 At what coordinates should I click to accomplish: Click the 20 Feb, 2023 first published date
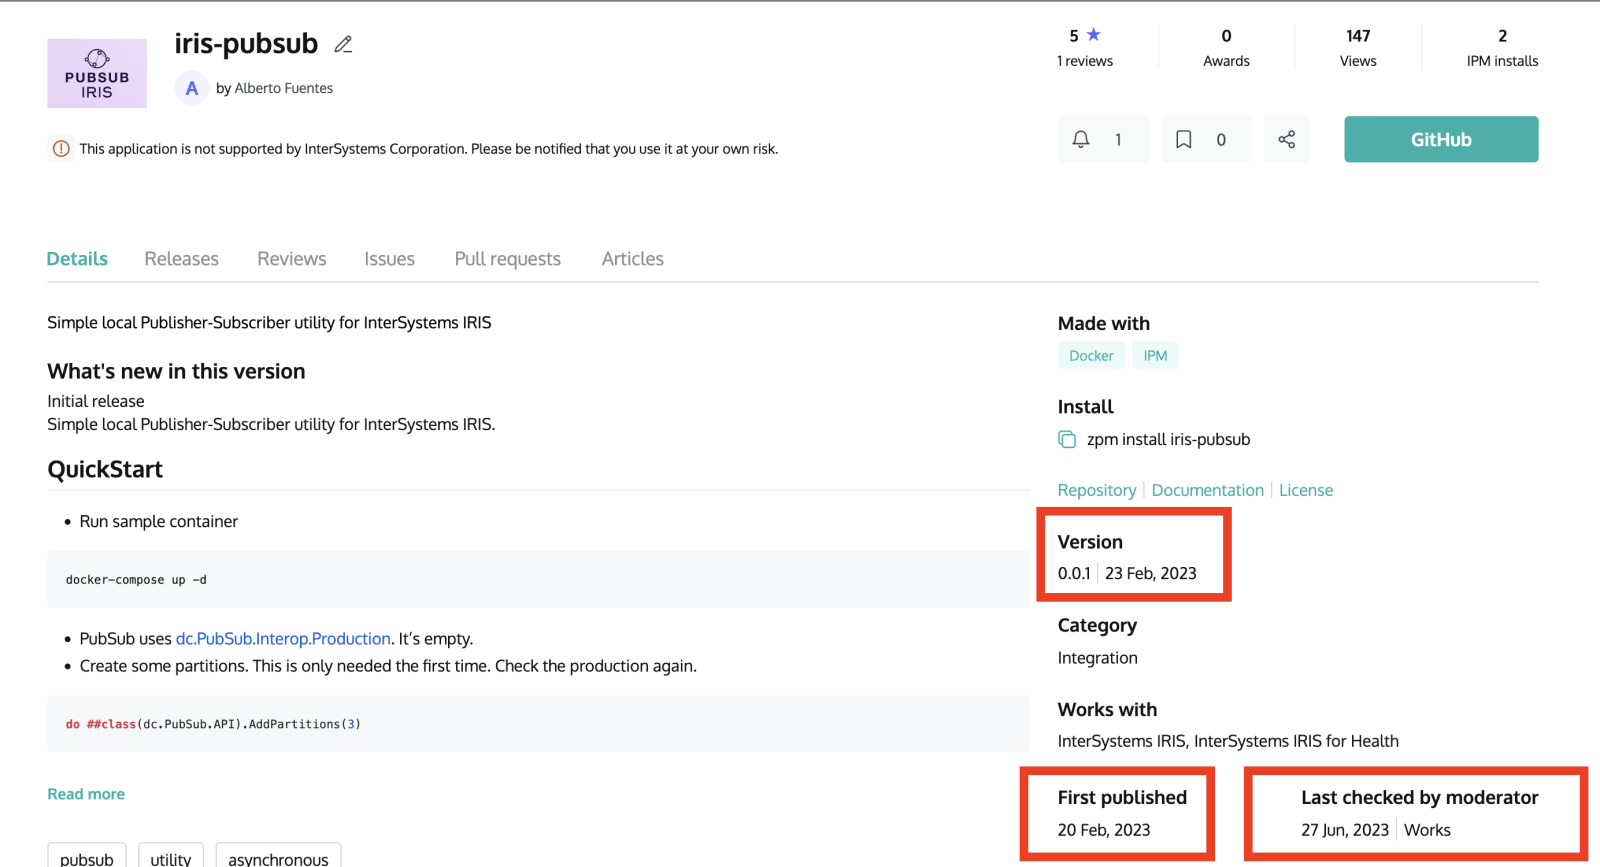[x=1104, y=830]
